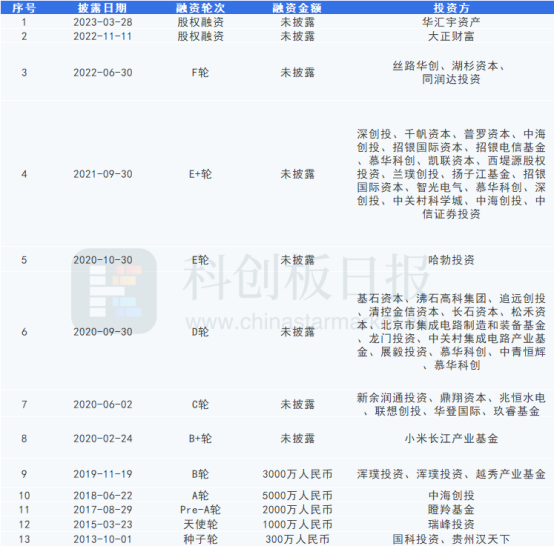This screenshot has height=547, width=554.
Task: Click amount 1000万人民币
Action: click(x=297, y=524)
